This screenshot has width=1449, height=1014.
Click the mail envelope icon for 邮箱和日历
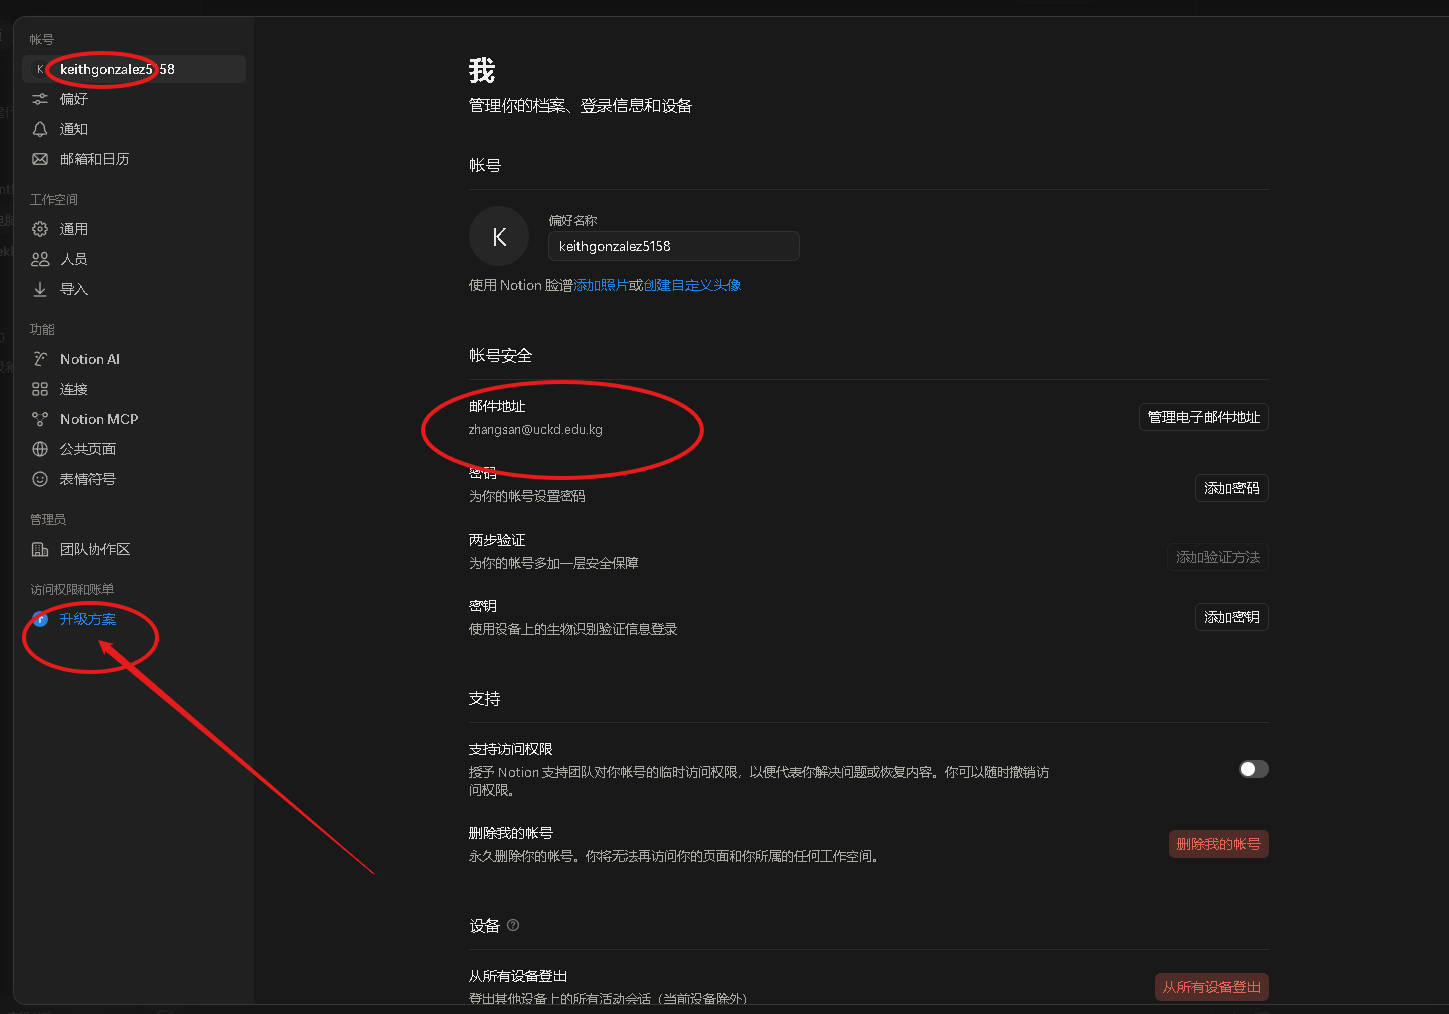(40, 159)
